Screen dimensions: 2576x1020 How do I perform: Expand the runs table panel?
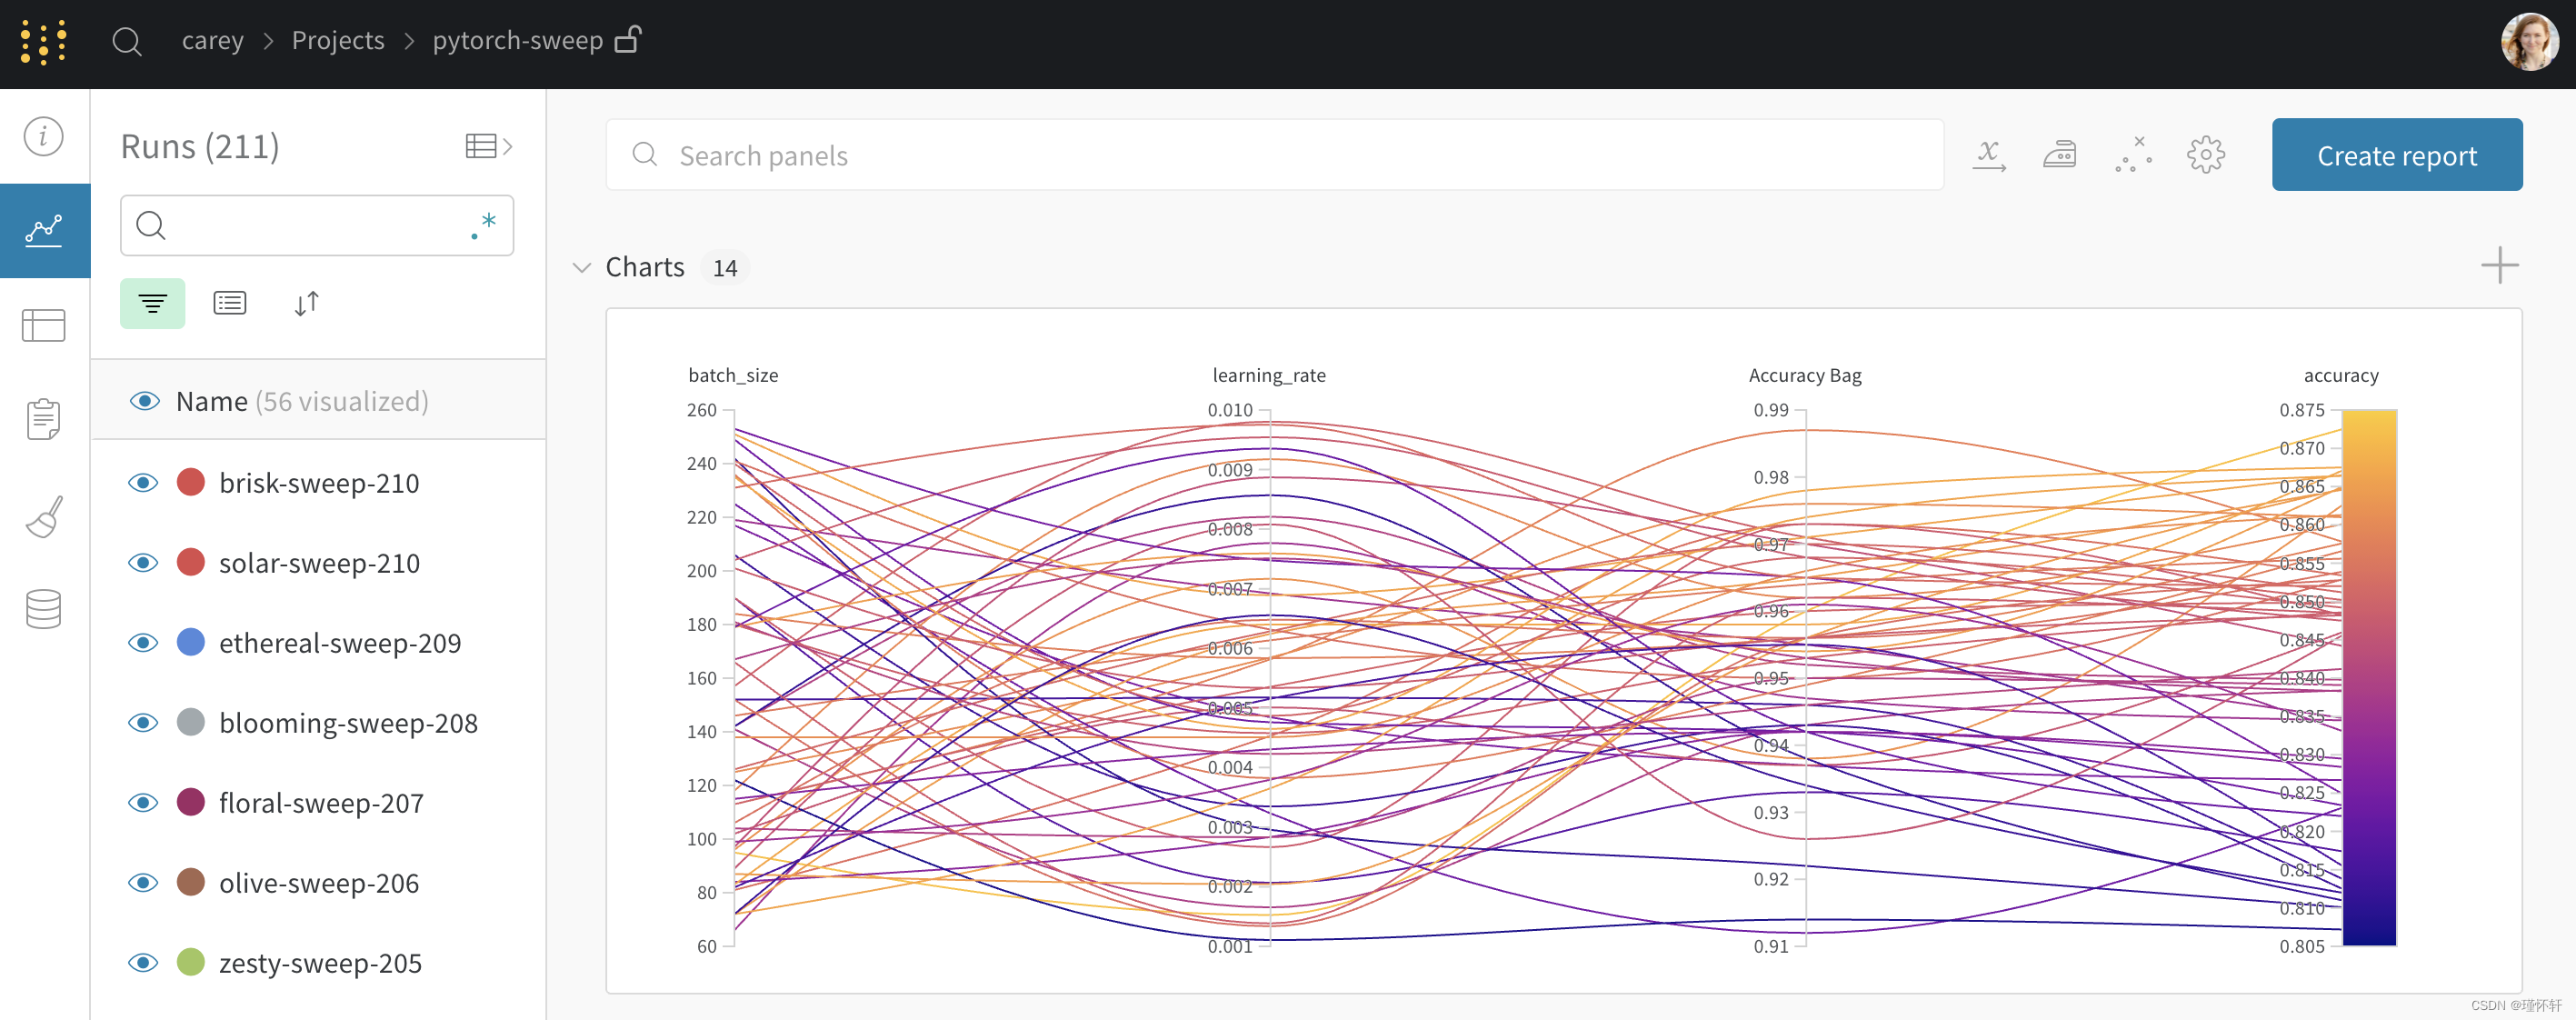tap(488, 147)
